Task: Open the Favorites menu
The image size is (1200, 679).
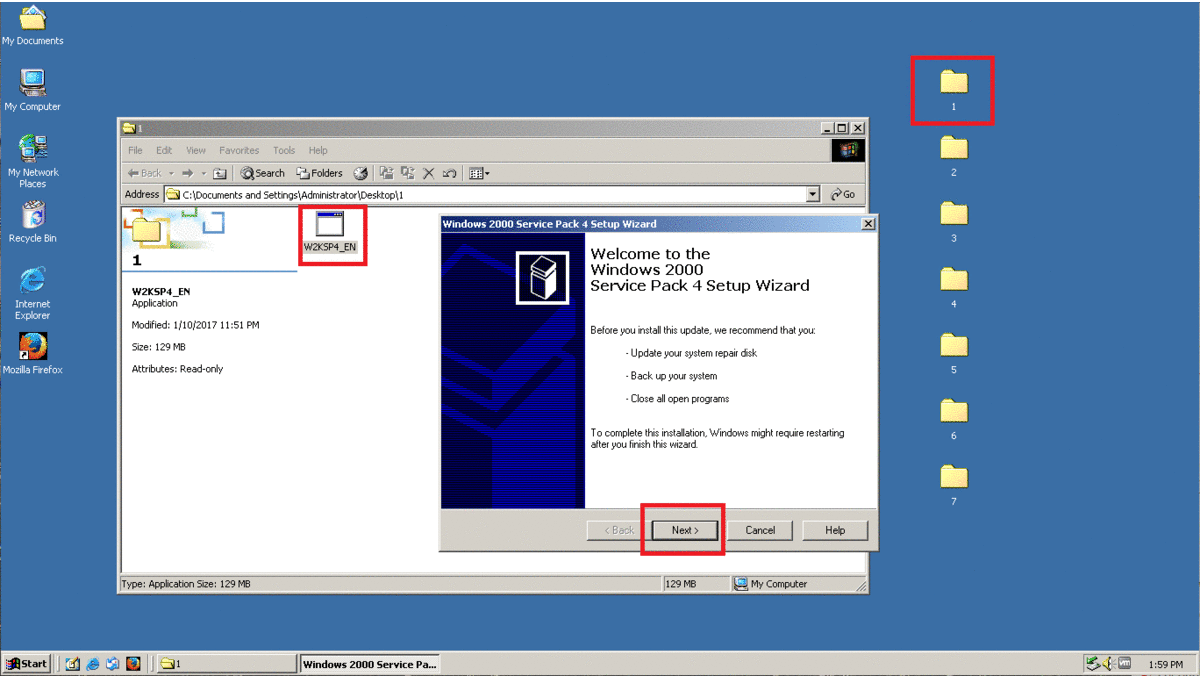Action: point(239,150)
